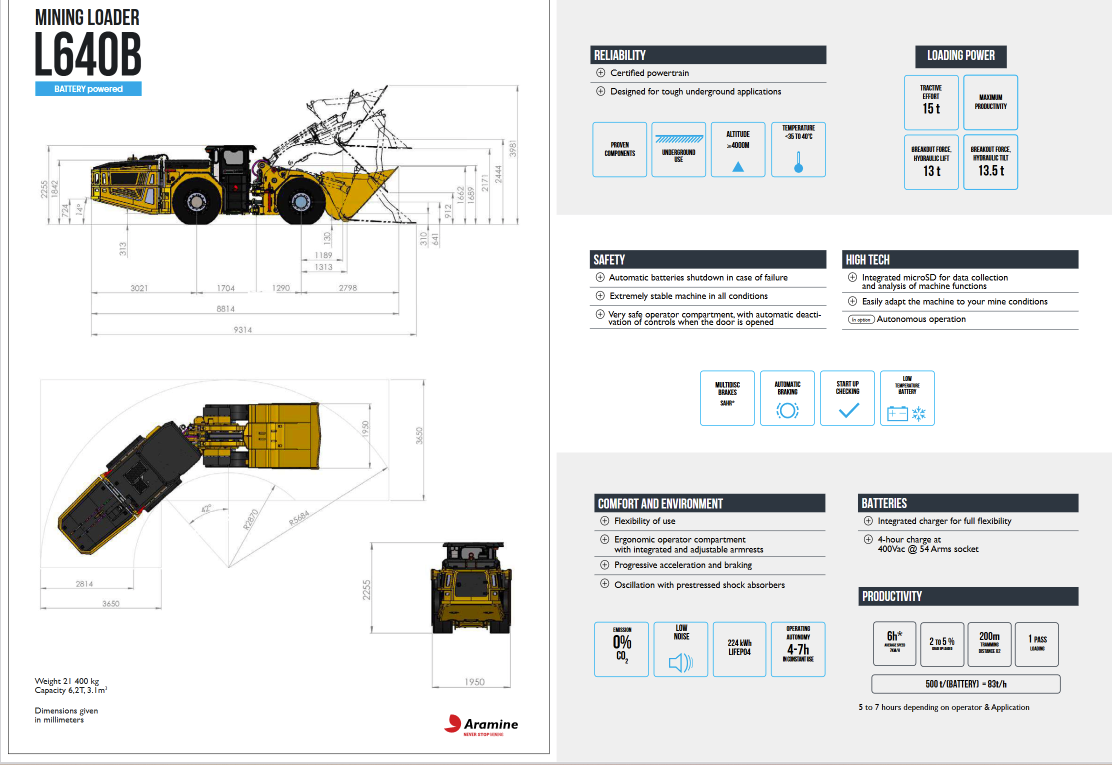Click 'Autonomous operation' text
Screen dimensions: 1112x765
(921, 320)
